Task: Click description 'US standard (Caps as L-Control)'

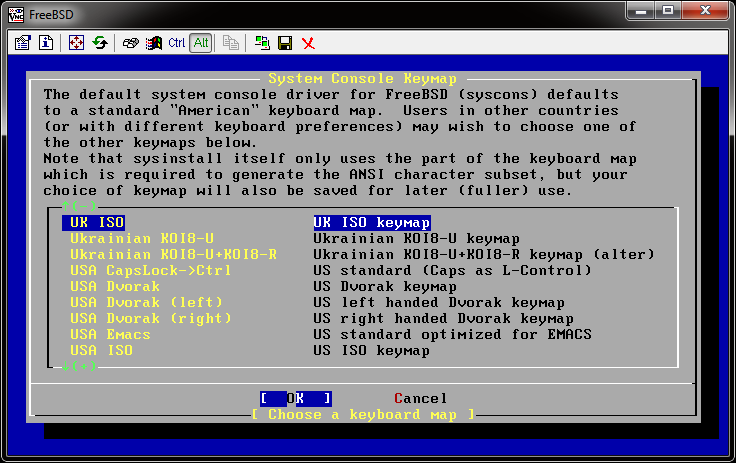Action: pos(452,270)
